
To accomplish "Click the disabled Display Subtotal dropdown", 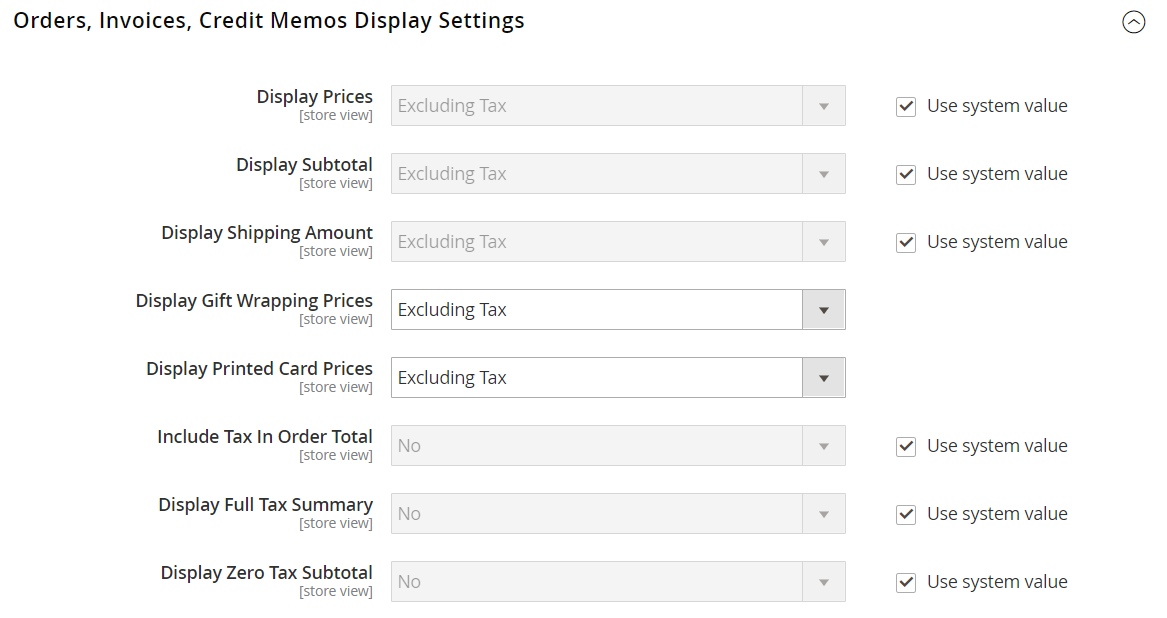I will click(x=618, y=173).
